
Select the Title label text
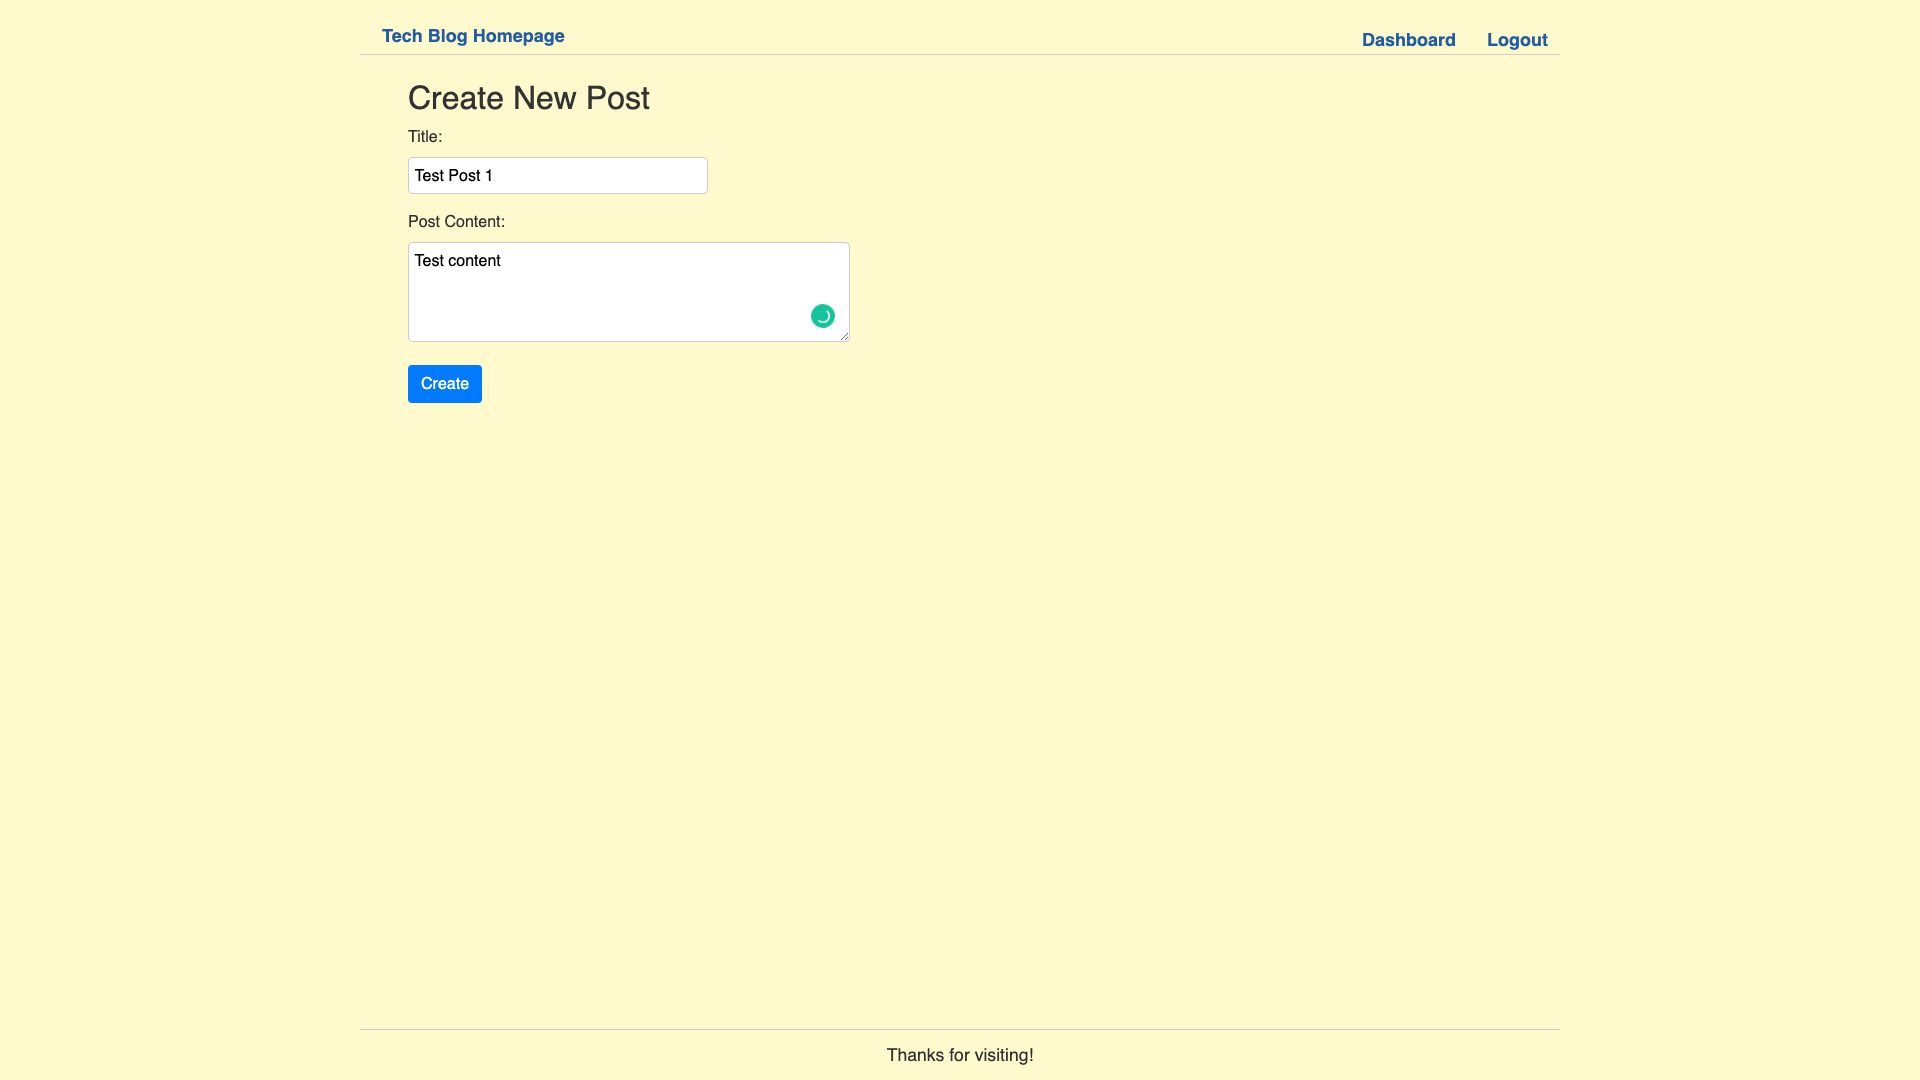click(x=424, y=137)
